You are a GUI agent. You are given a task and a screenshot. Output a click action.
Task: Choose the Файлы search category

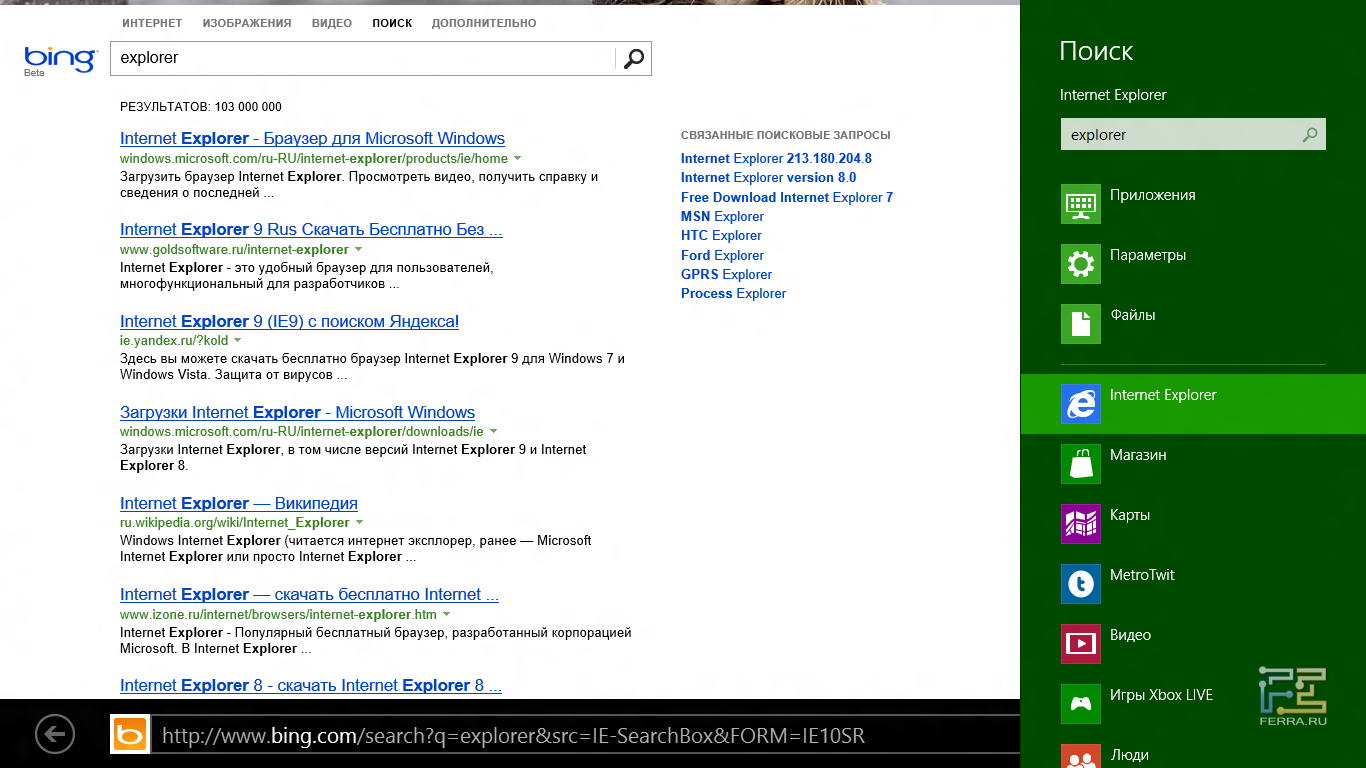tap(1132, 316)
